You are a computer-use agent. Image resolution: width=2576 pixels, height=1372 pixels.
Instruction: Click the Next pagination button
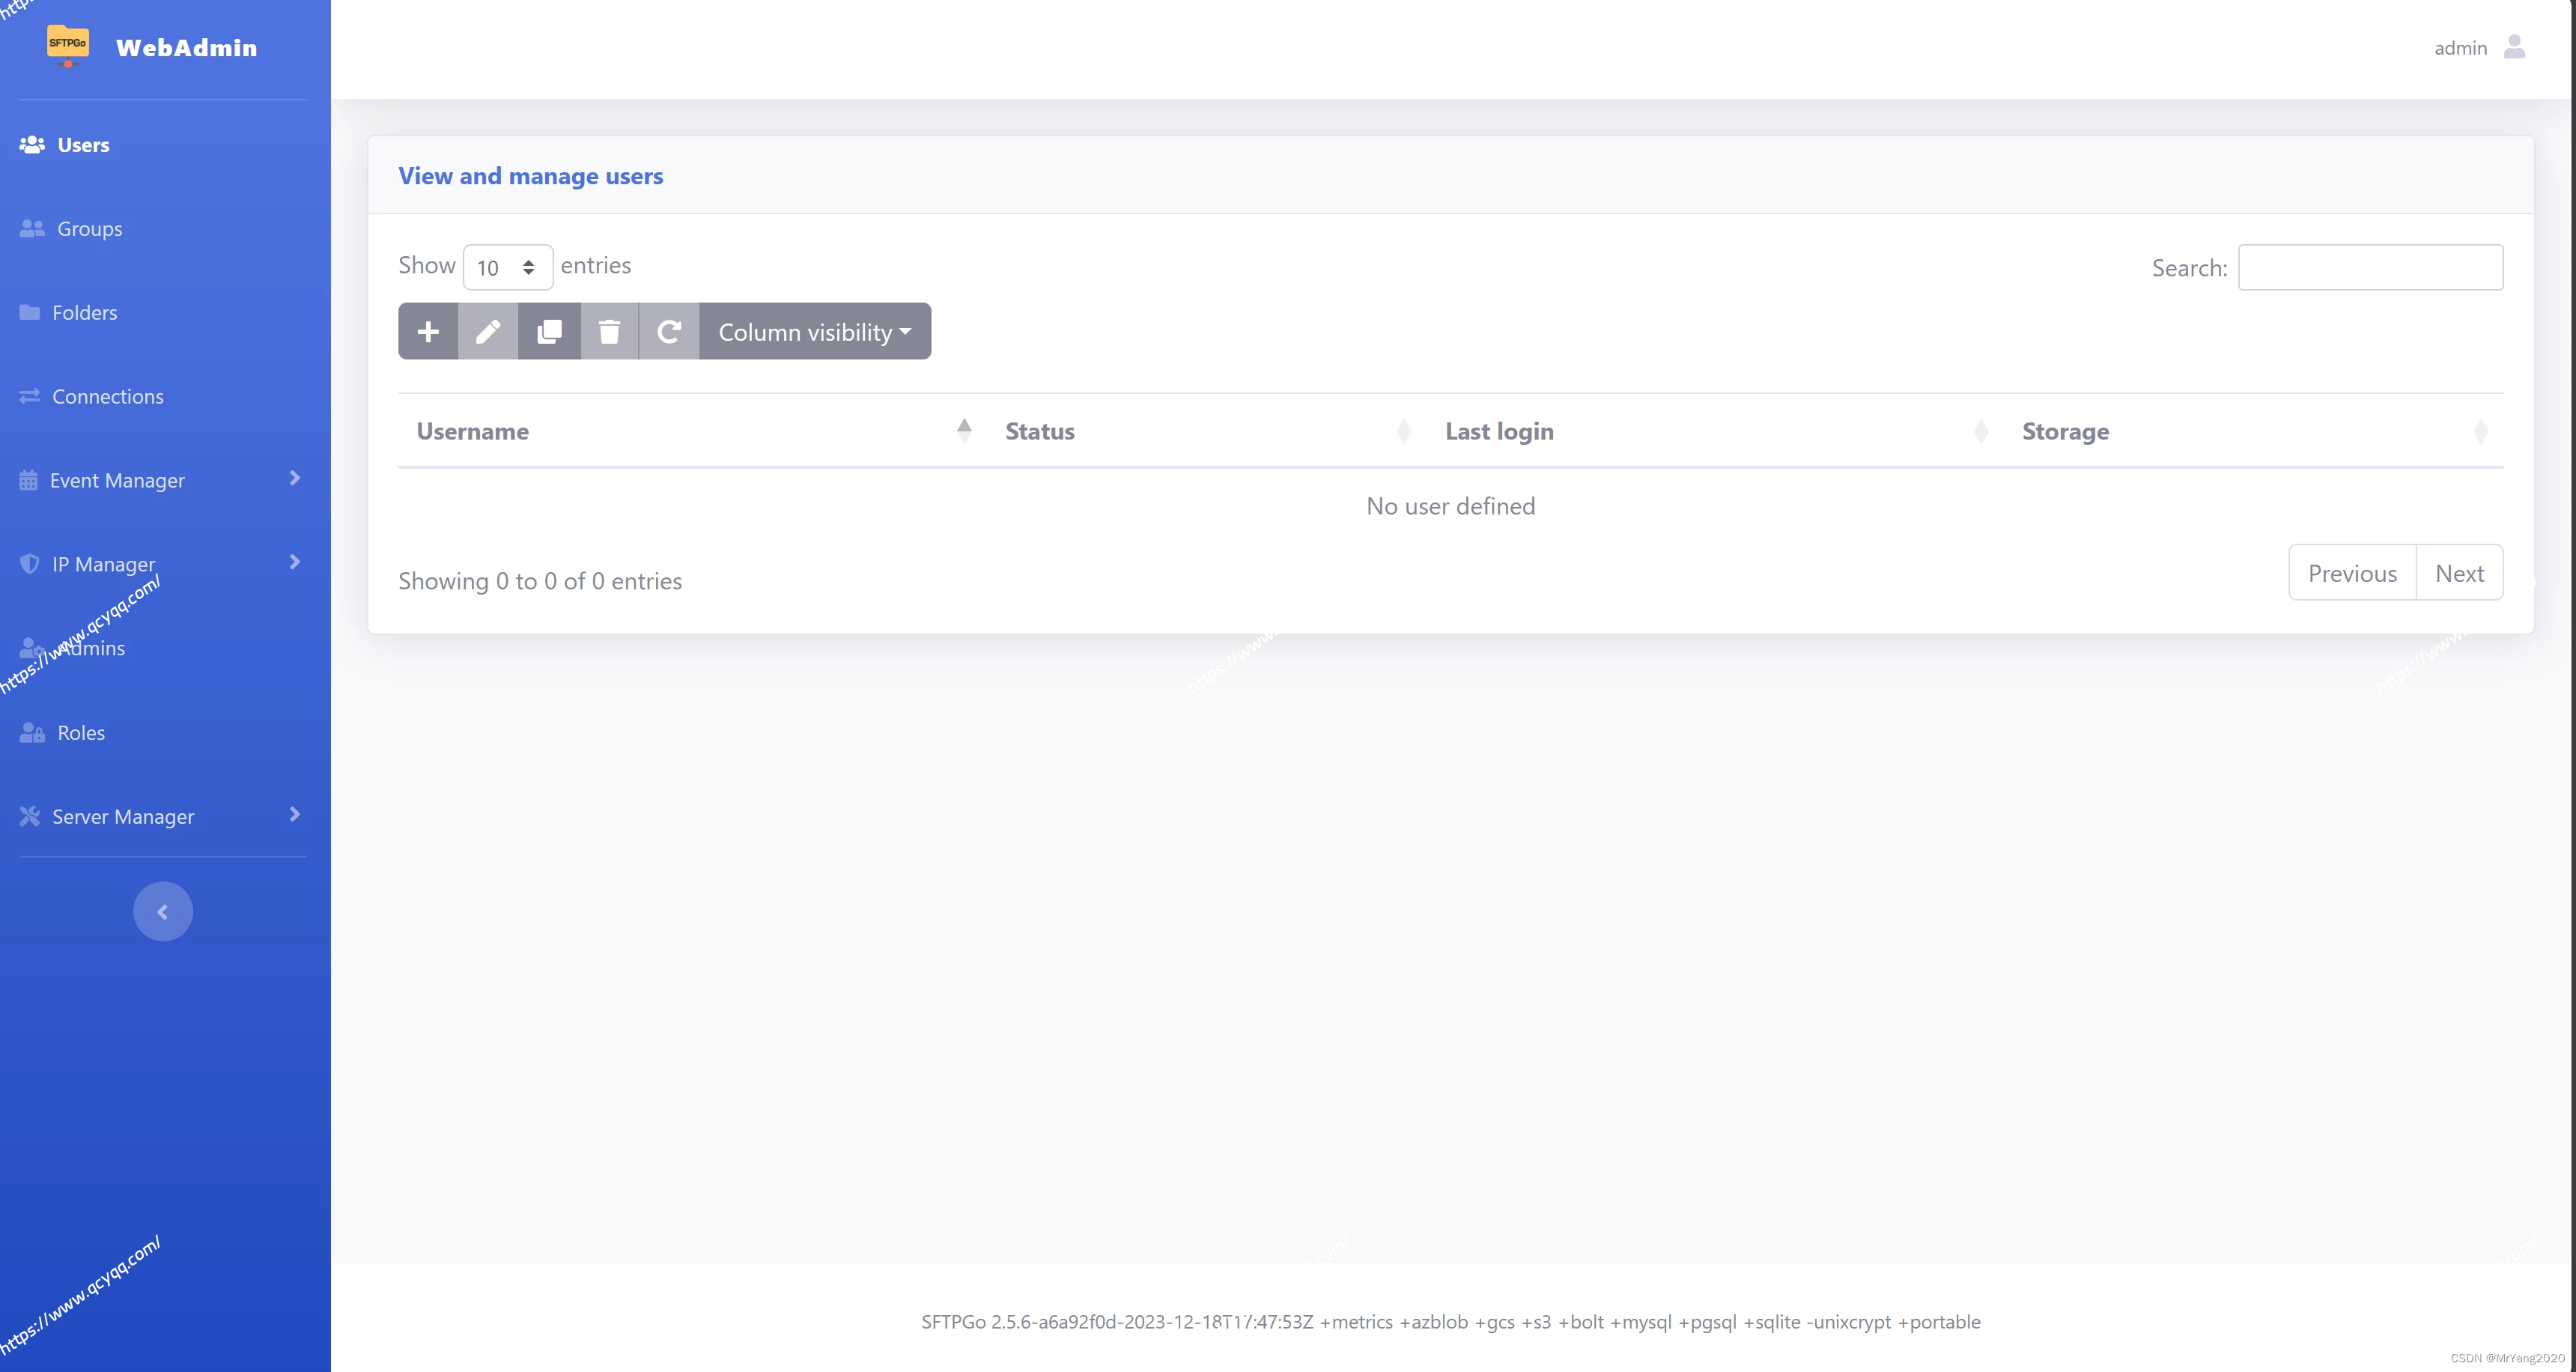2459,573
